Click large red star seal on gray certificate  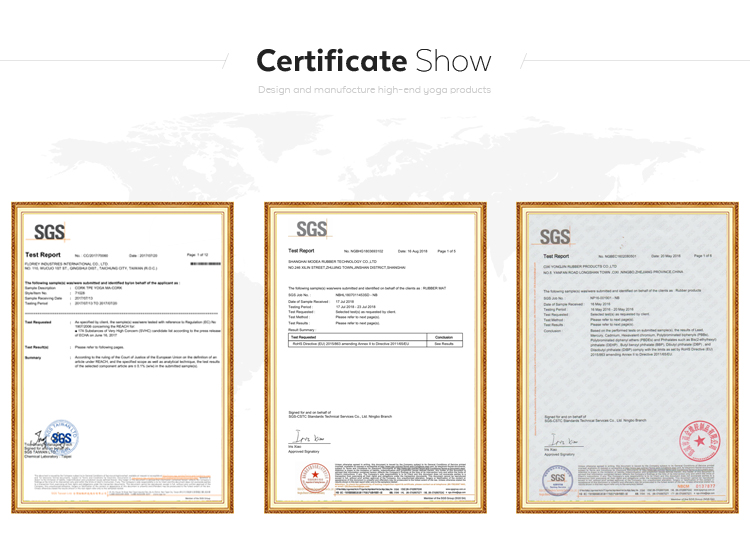700,441
